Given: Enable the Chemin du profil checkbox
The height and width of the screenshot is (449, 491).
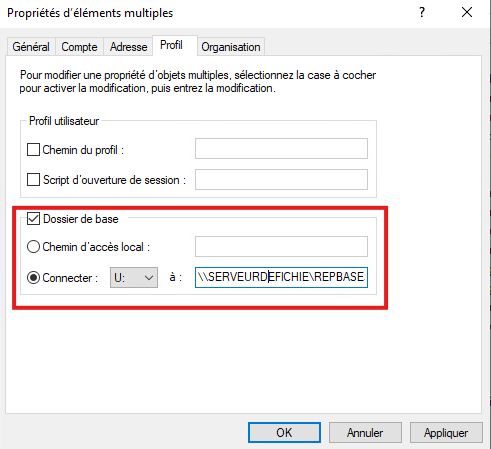Looking at the screenshot, I should pos(33,150).
